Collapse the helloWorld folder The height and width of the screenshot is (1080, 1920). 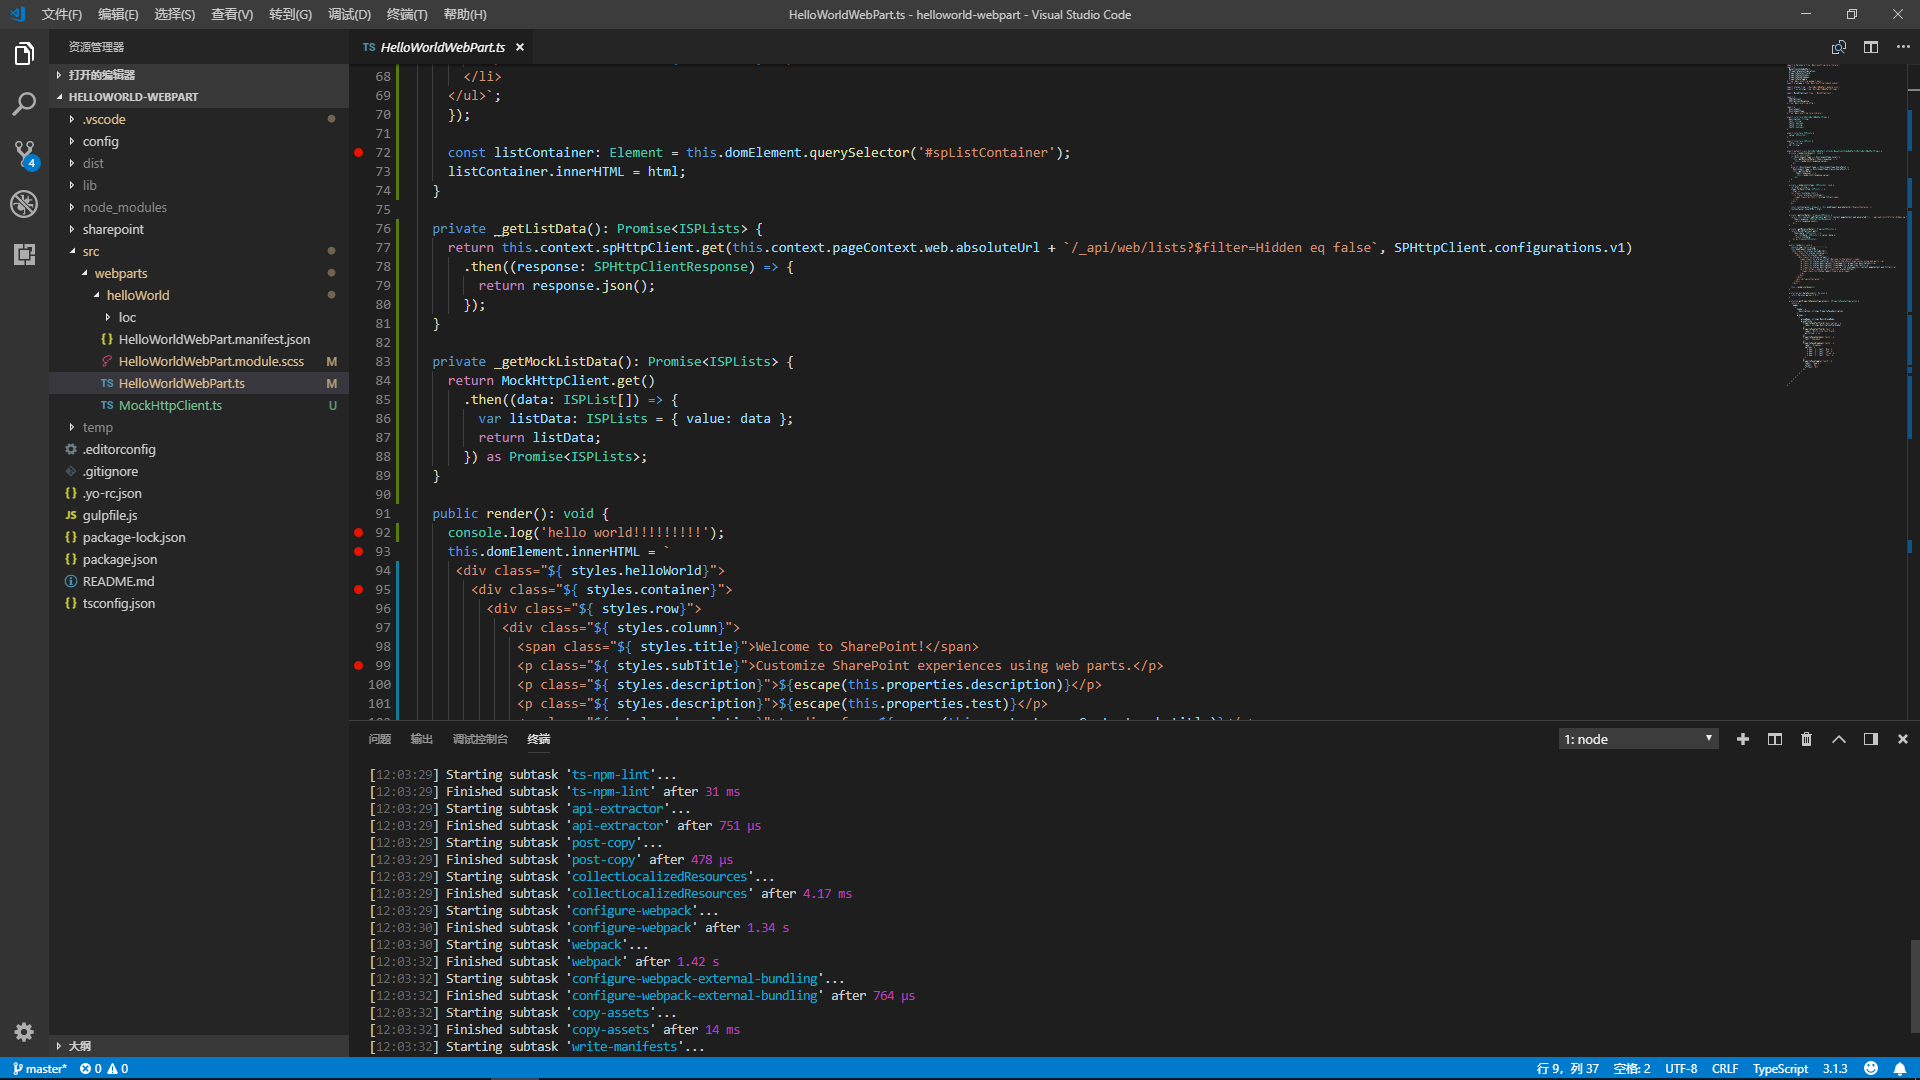[x=137, y=295]
